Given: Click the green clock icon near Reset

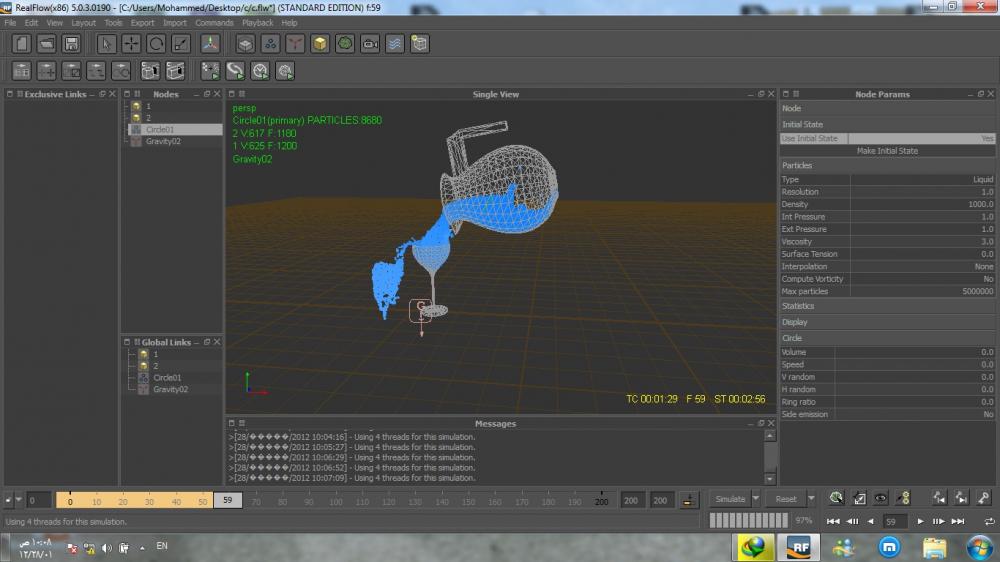Looking at the screenshot, I should coord(836,498).
